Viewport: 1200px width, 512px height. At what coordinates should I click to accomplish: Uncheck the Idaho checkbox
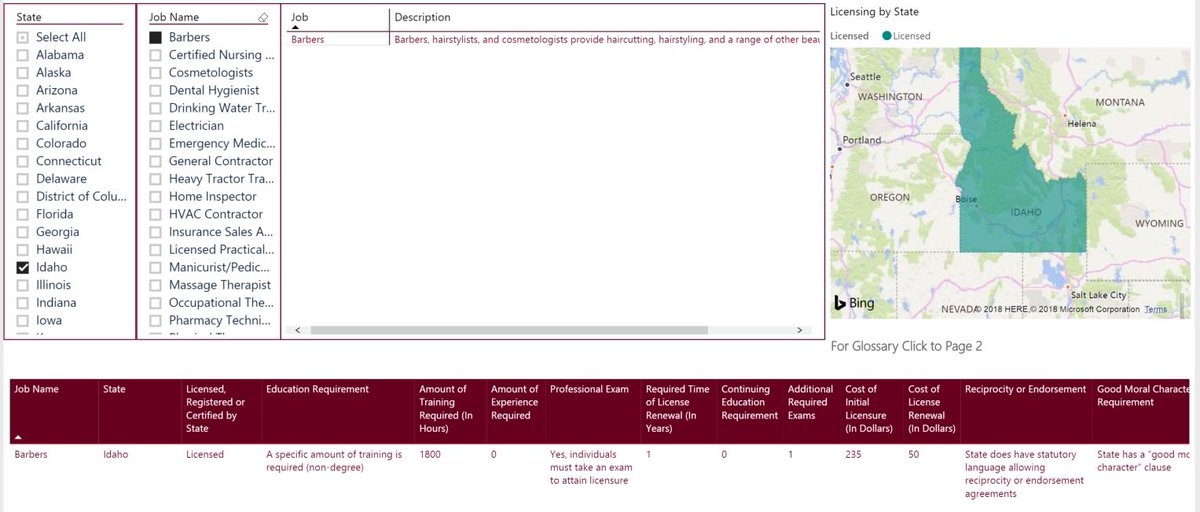click(x=23, y=267)
